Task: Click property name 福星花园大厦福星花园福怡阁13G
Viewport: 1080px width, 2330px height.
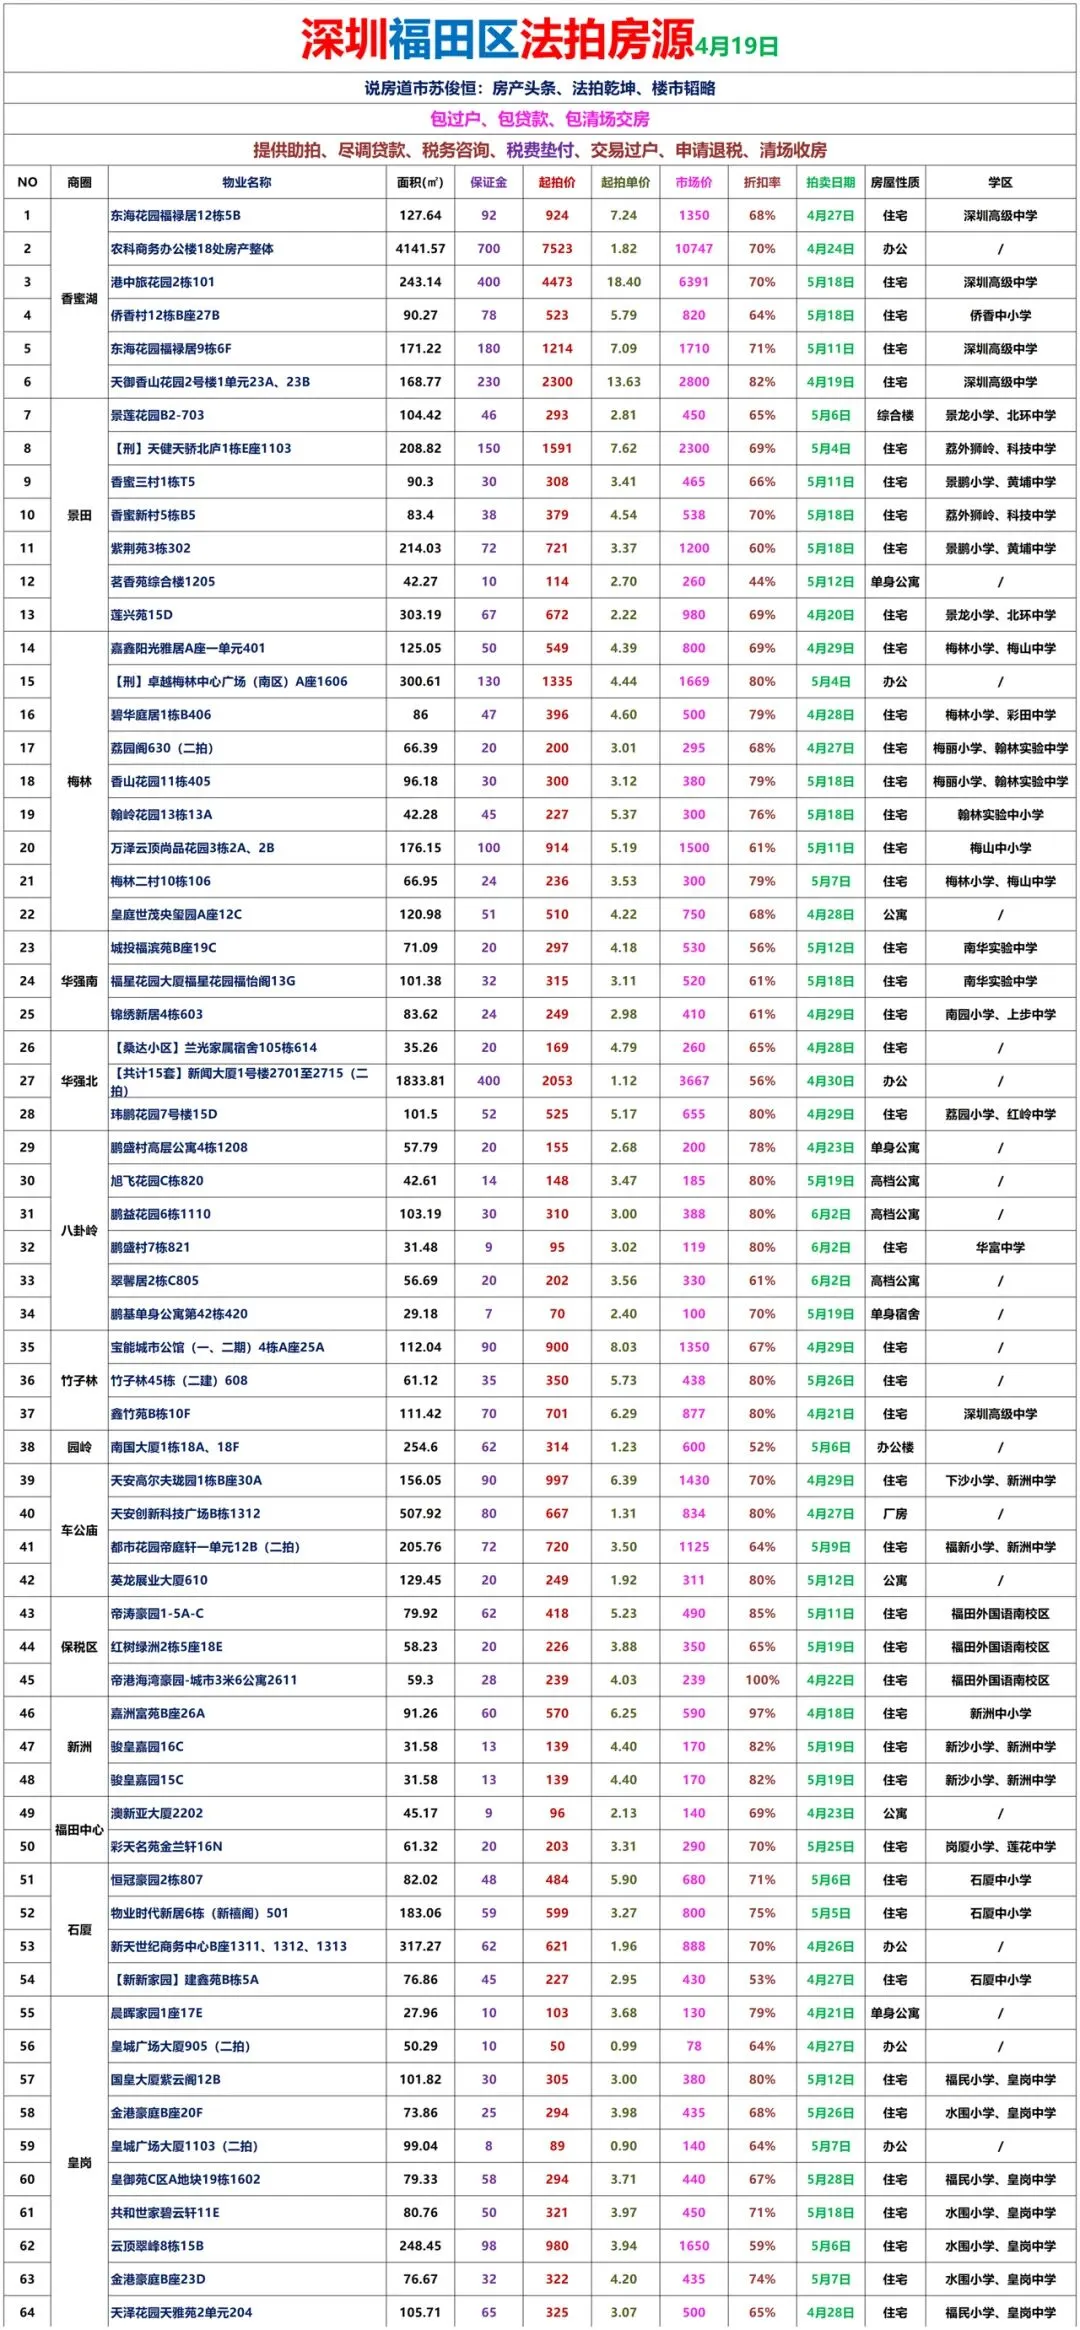Action: point(203,981)
